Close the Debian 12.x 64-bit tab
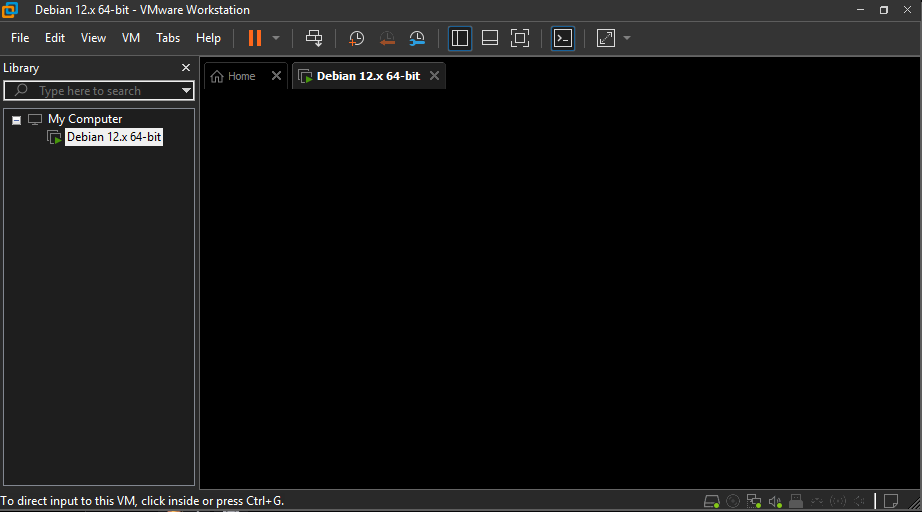The width and height of the screenshot is (922, 512). point(435,76)
